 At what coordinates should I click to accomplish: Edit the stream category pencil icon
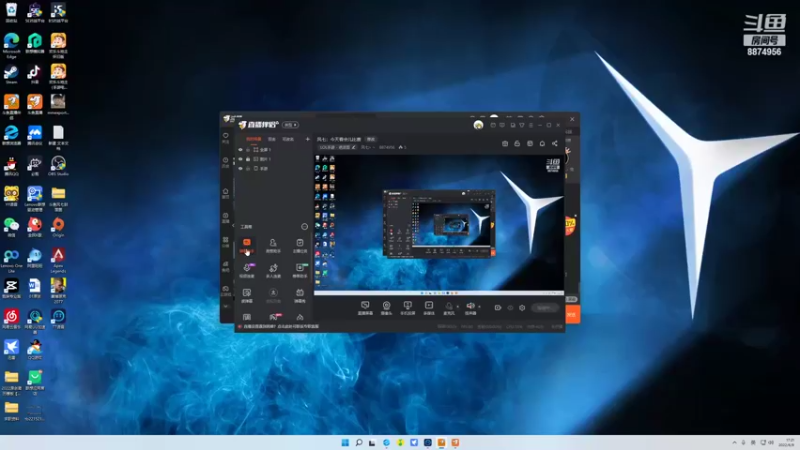tap(353, 147)
